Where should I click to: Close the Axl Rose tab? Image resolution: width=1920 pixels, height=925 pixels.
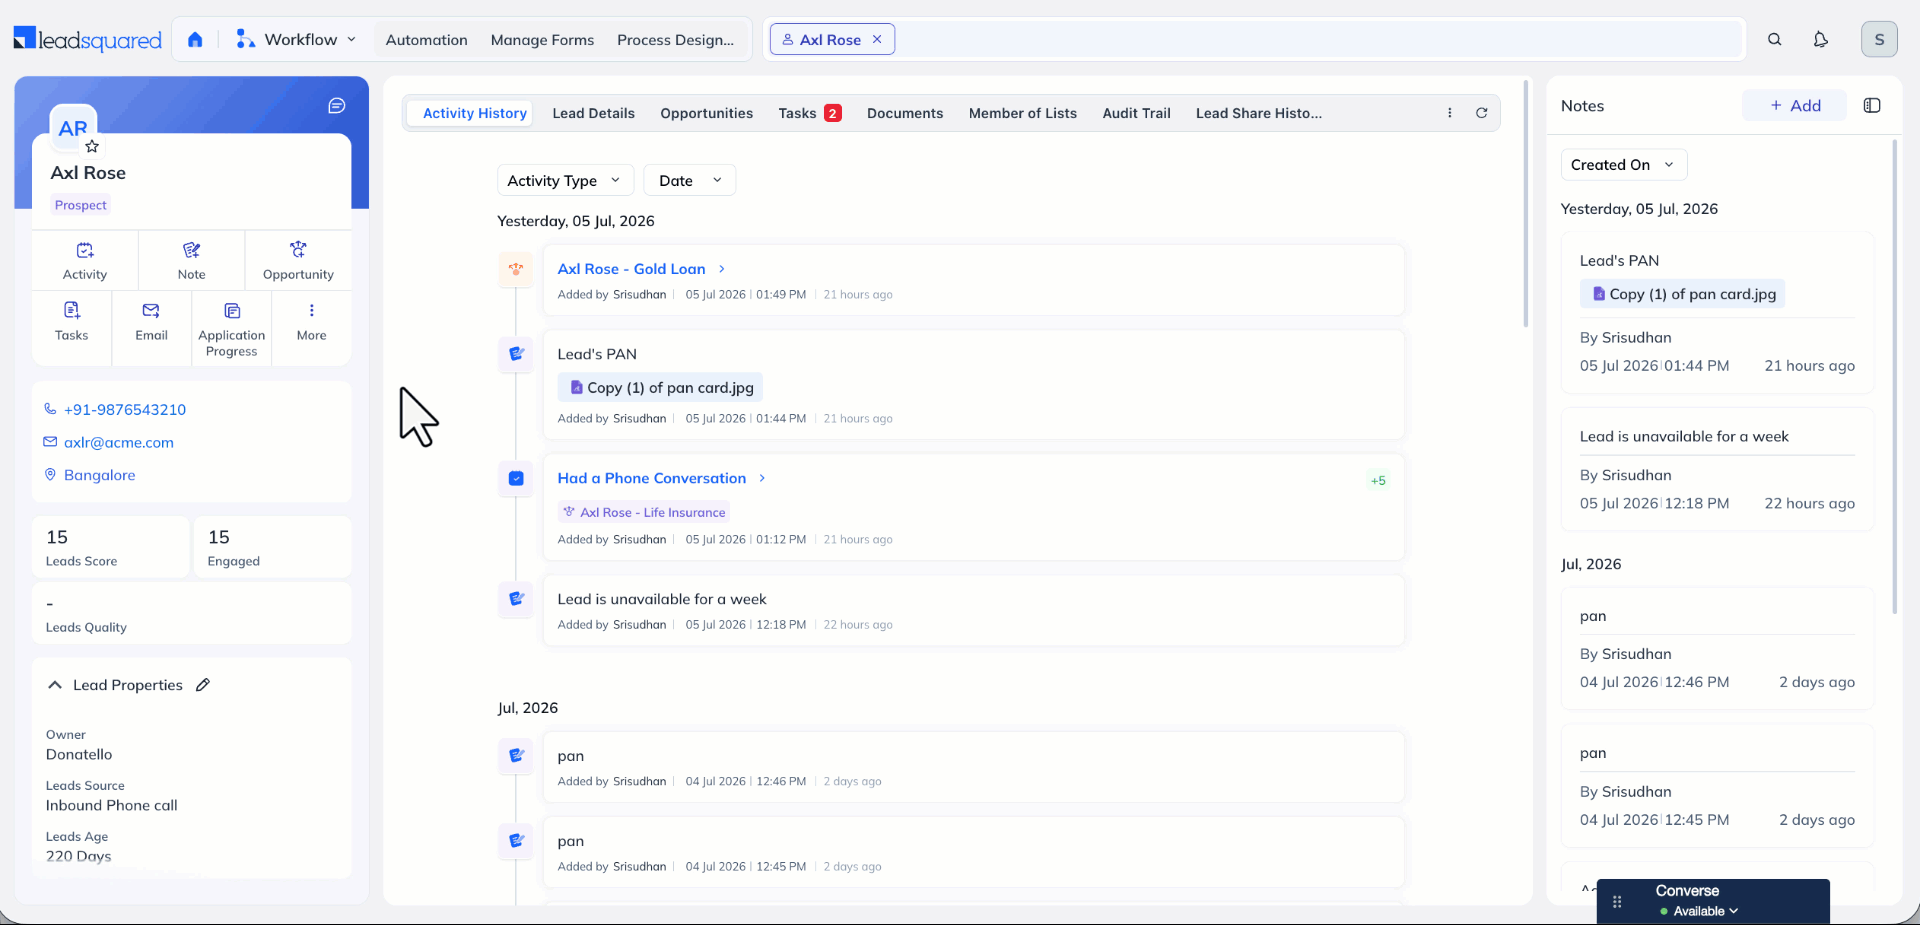(x=877, y=39)
